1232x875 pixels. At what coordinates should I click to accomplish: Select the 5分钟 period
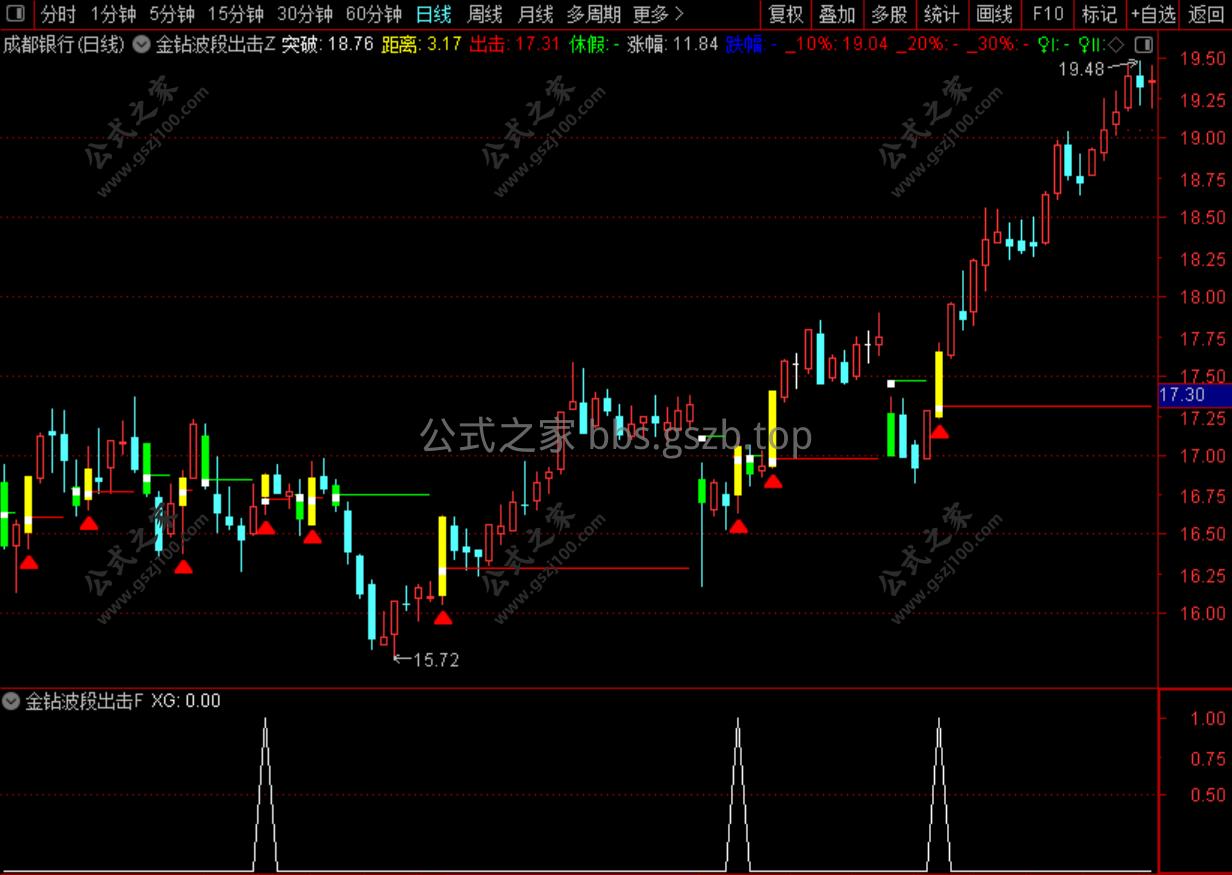pyautogui.click(x=173, y=14)
